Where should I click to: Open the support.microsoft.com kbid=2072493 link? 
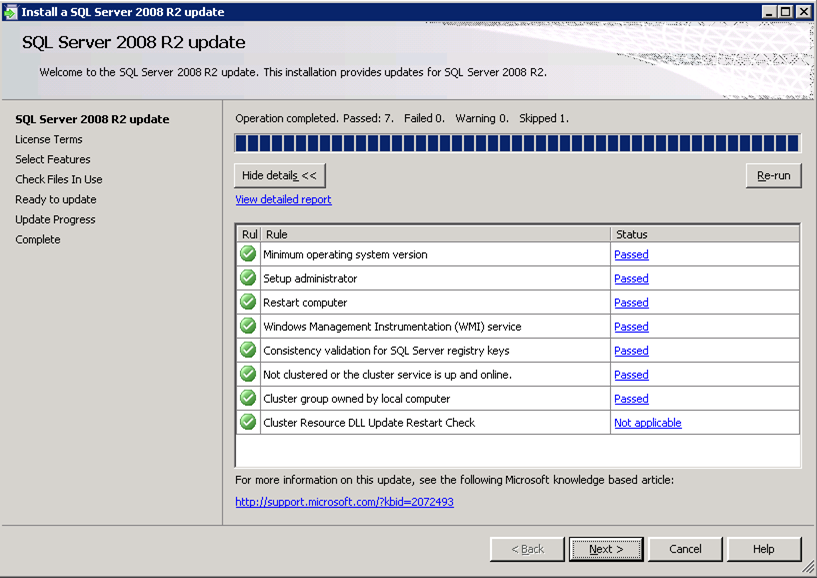pos(344,502)
